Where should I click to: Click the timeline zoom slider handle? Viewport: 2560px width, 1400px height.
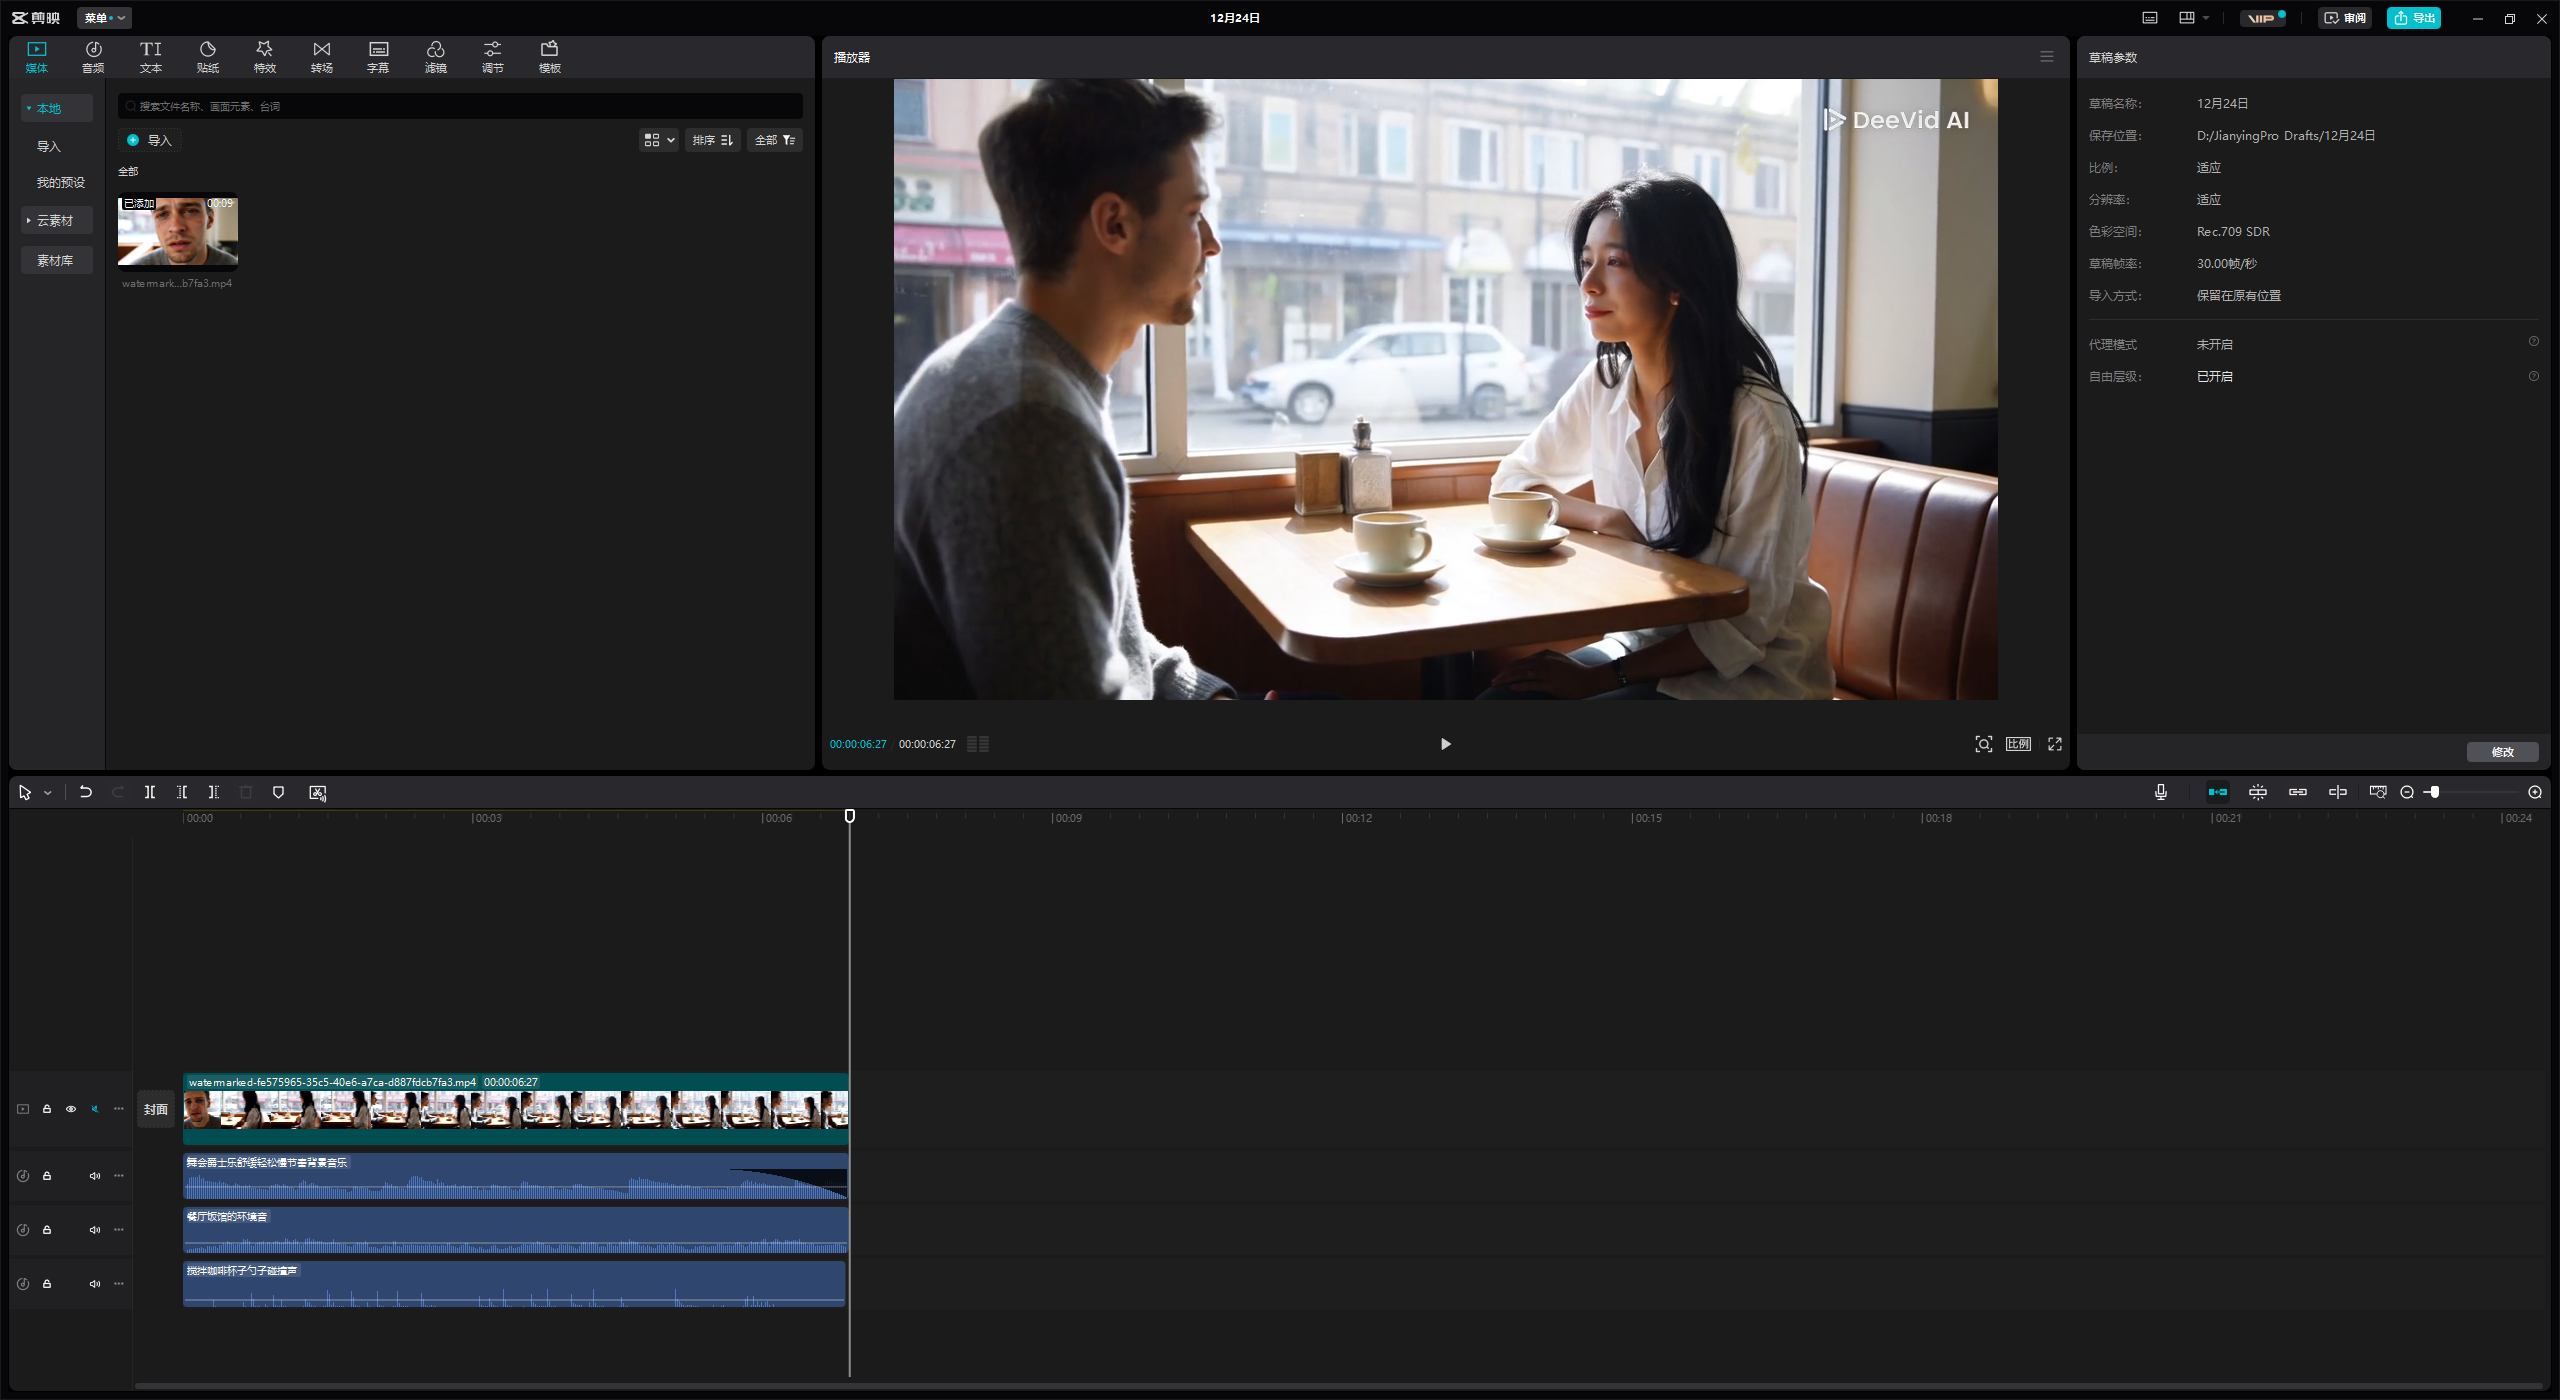[2435, 792]
